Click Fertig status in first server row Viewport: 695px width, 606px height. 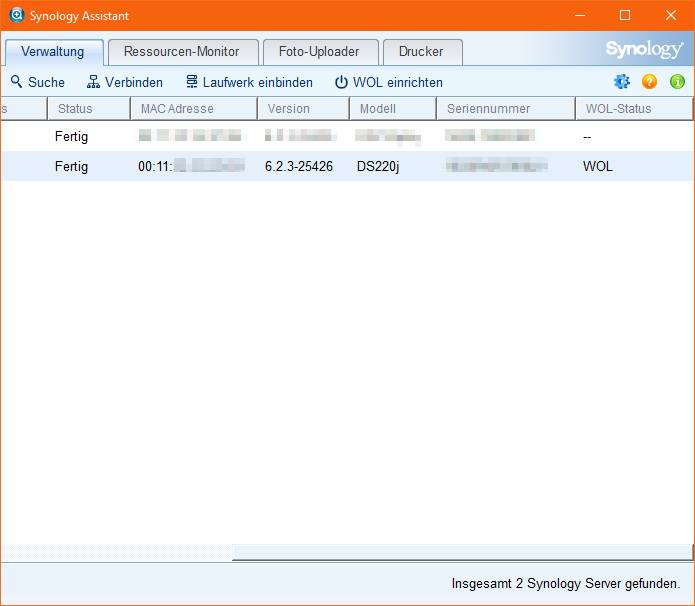(x=71, y=137)
